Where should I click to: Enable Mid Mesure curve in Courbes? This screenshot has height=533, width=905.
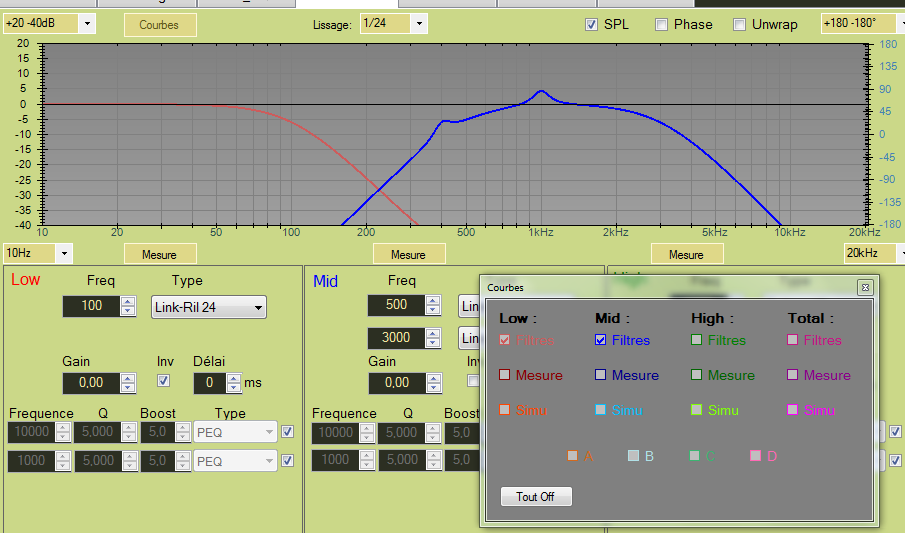point(601,375)
